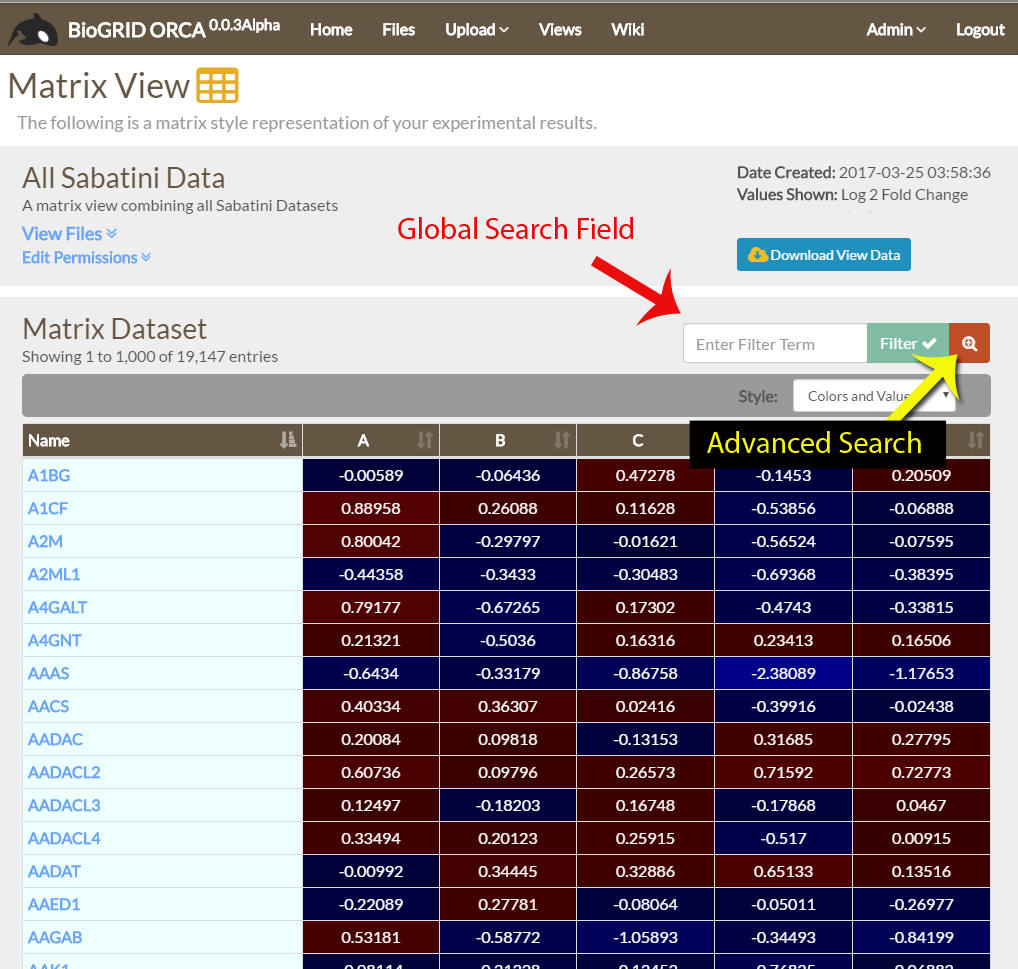1018x969 pixels.
Task: Expand the Edit Permissions section
Action: click(86, 258)
